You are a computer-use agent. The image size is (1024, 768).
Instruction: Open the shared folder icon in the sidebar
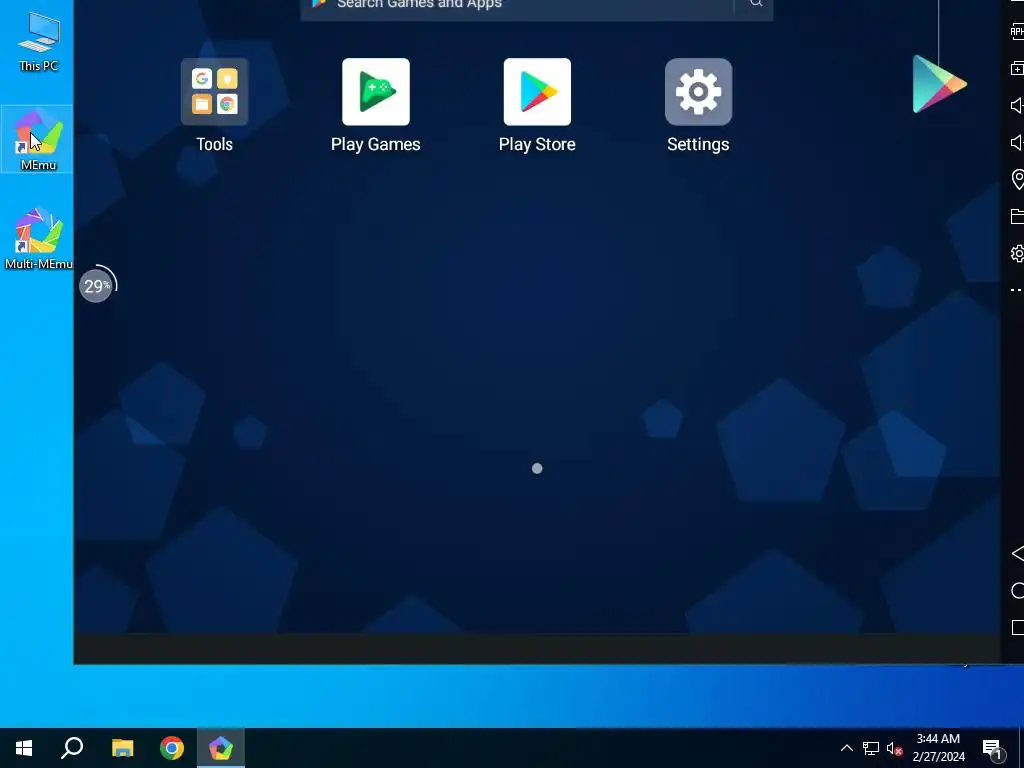point(1017,216)
